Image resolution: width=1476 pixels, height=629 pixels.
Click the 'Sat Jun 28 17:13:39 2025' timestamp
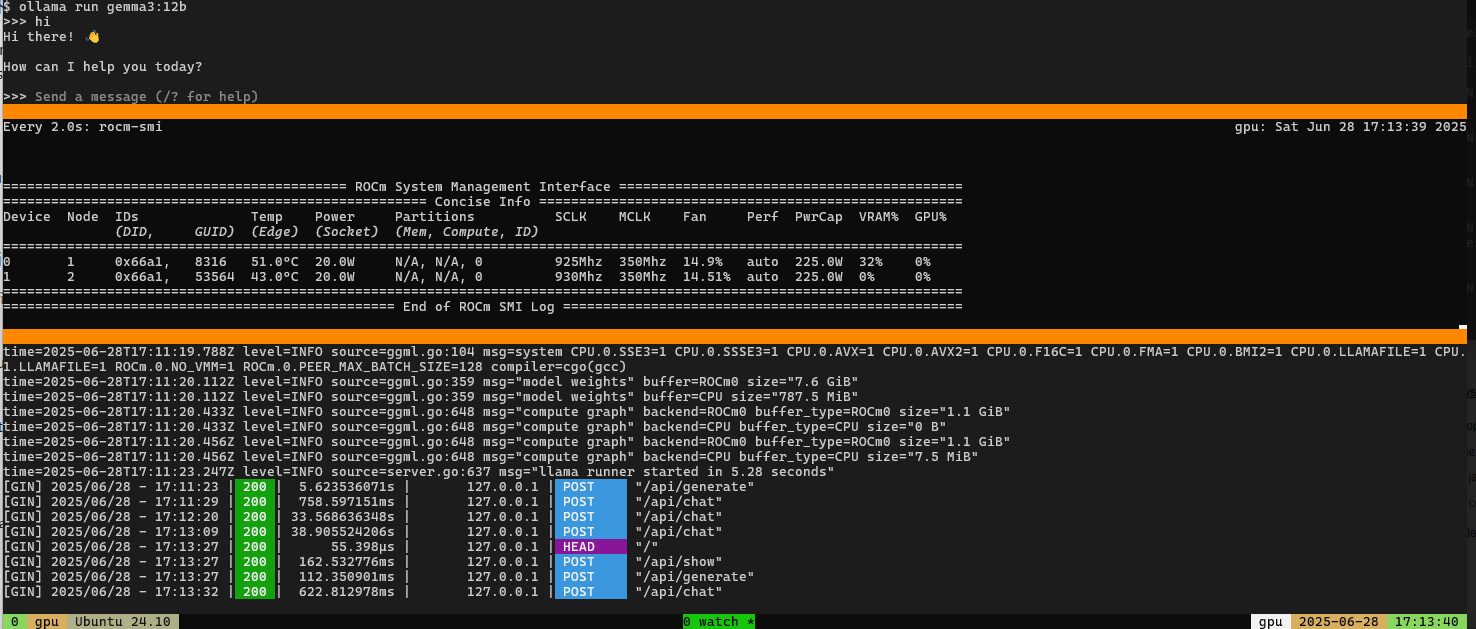(x=1371, y=127)
